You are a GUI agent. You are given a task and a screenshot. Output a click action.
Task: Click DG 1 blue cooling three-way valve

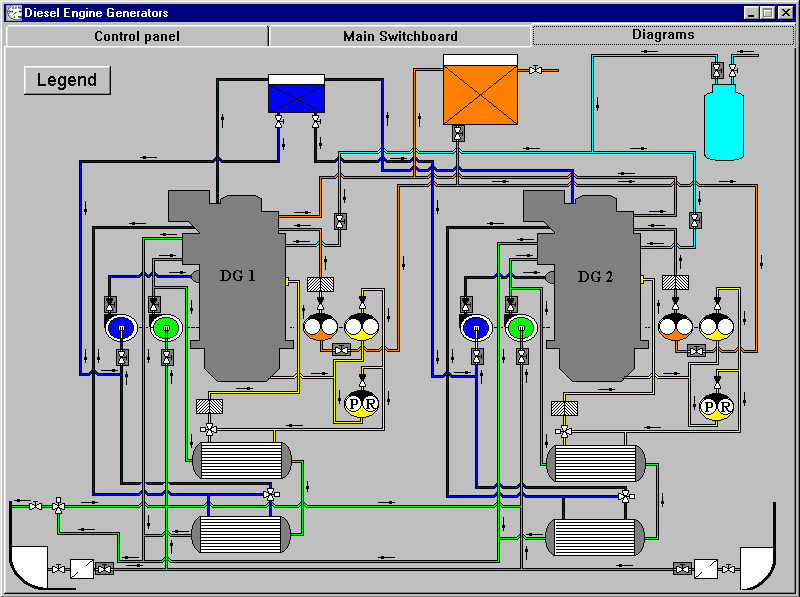tap(270, 494)
